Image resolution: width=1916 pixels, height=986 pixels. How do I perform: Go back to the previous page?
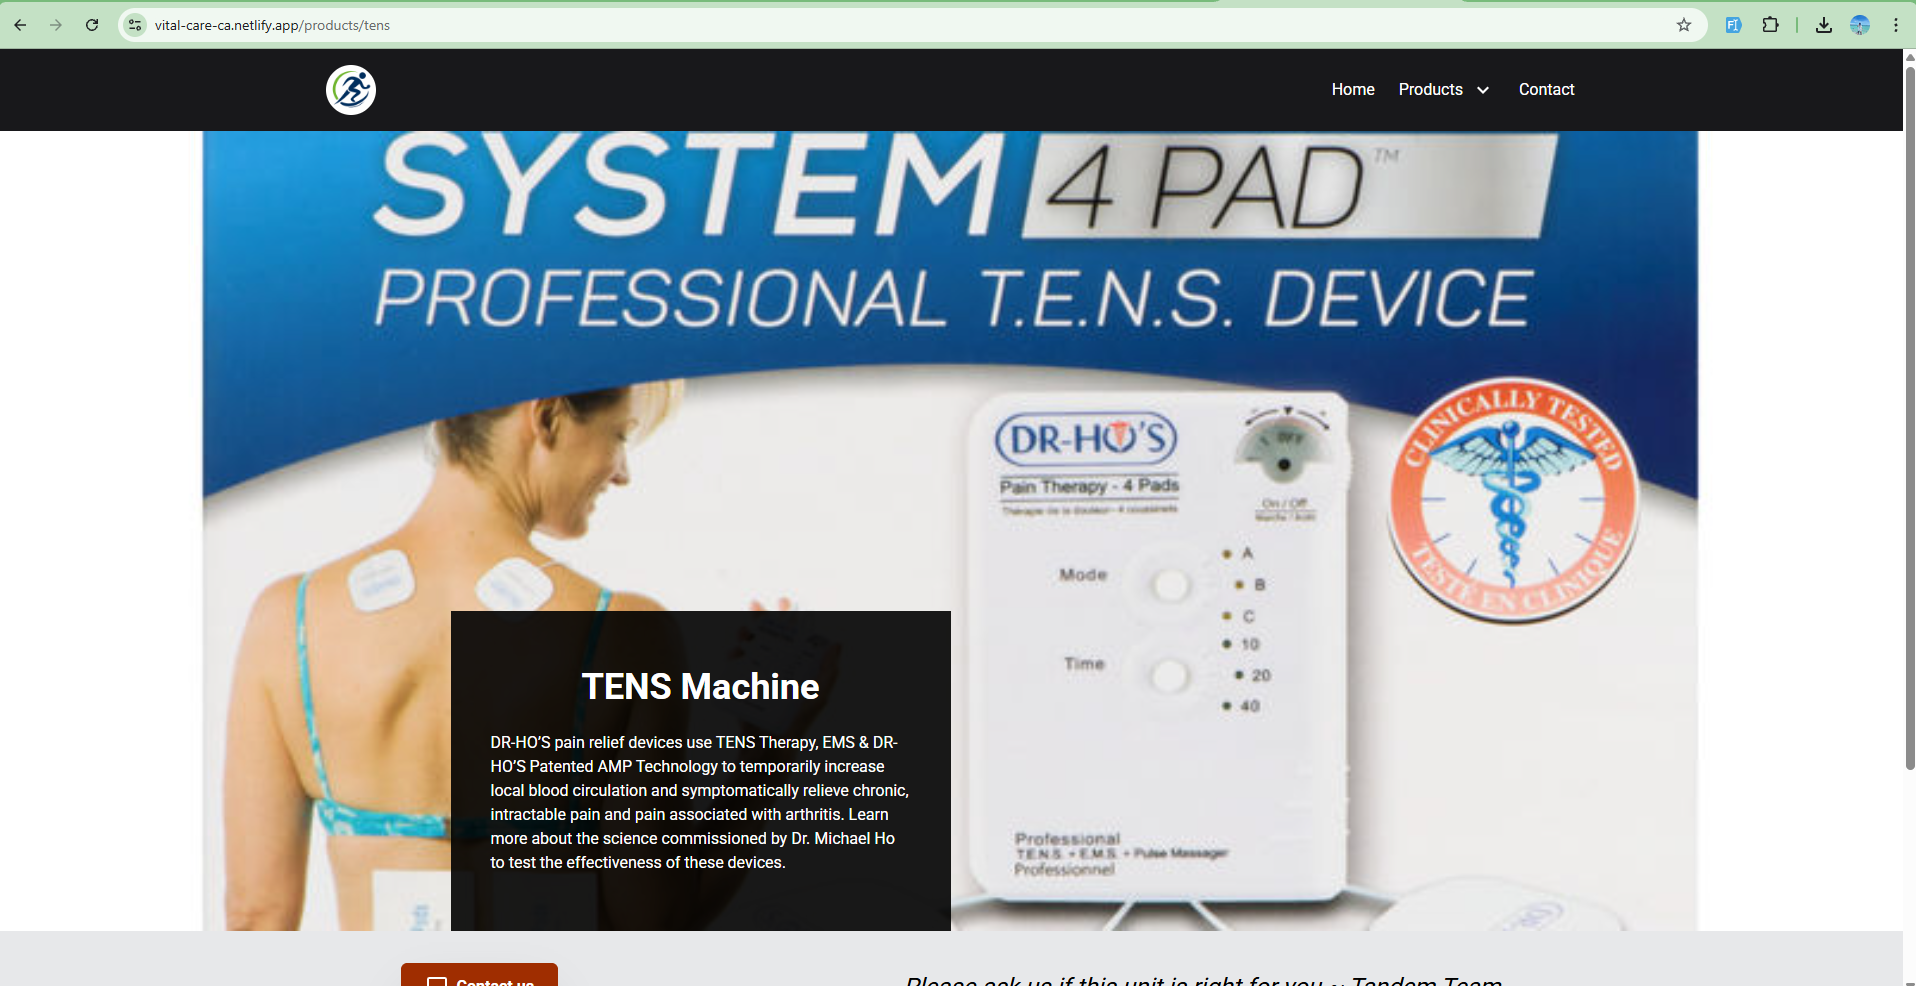click(x=20, y=25)
